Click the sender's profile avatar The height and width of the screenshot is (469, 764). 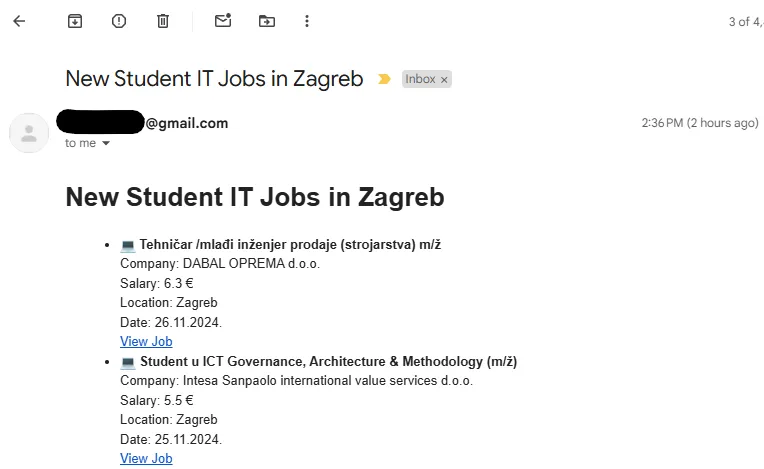(29, 133)
